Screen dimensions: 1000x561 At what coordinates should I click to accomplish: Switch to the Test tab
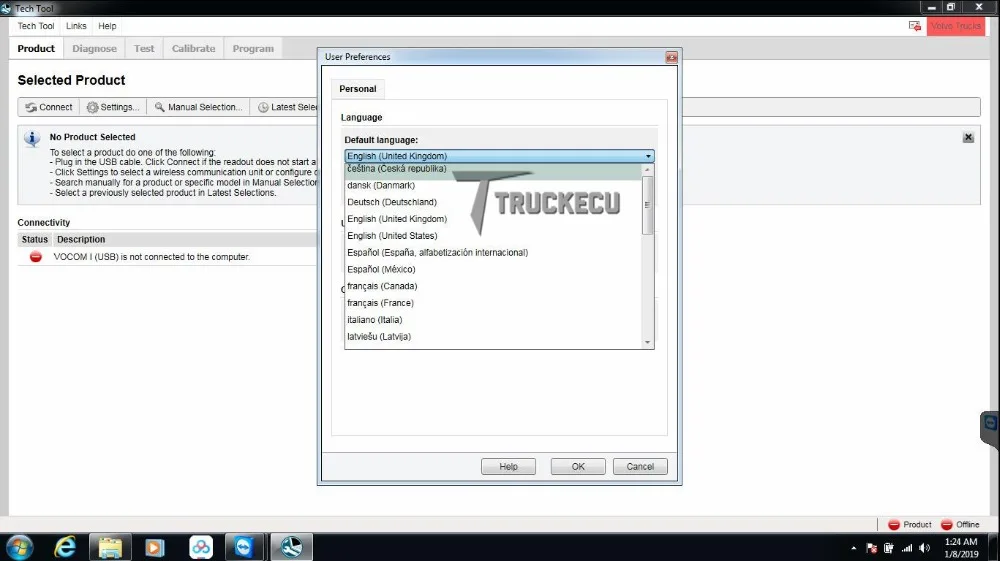[x=144, y=48]
